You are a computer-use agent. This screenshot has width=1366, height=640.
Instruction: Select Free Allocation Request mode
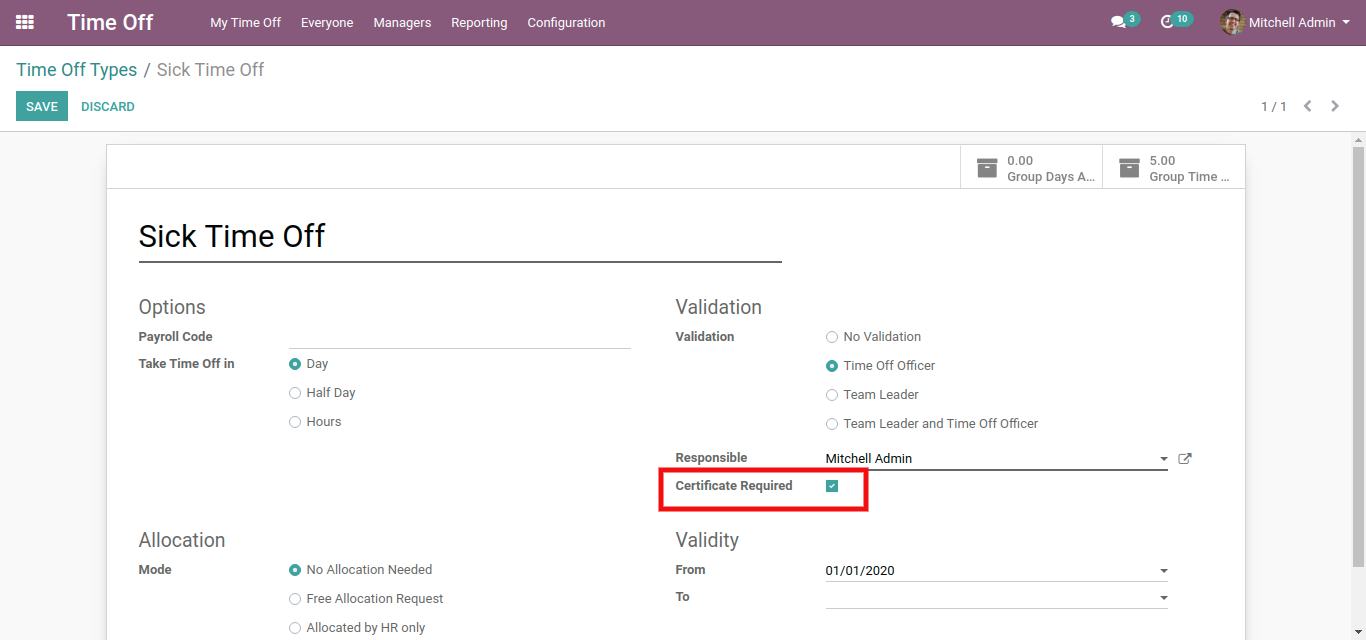295,599
